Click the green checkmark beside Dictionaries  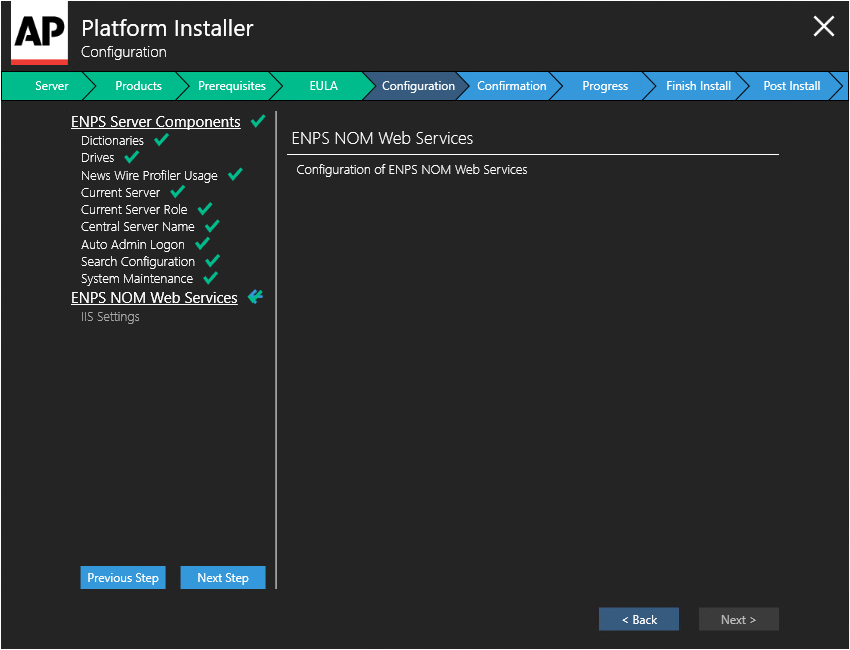pos(162,140)
